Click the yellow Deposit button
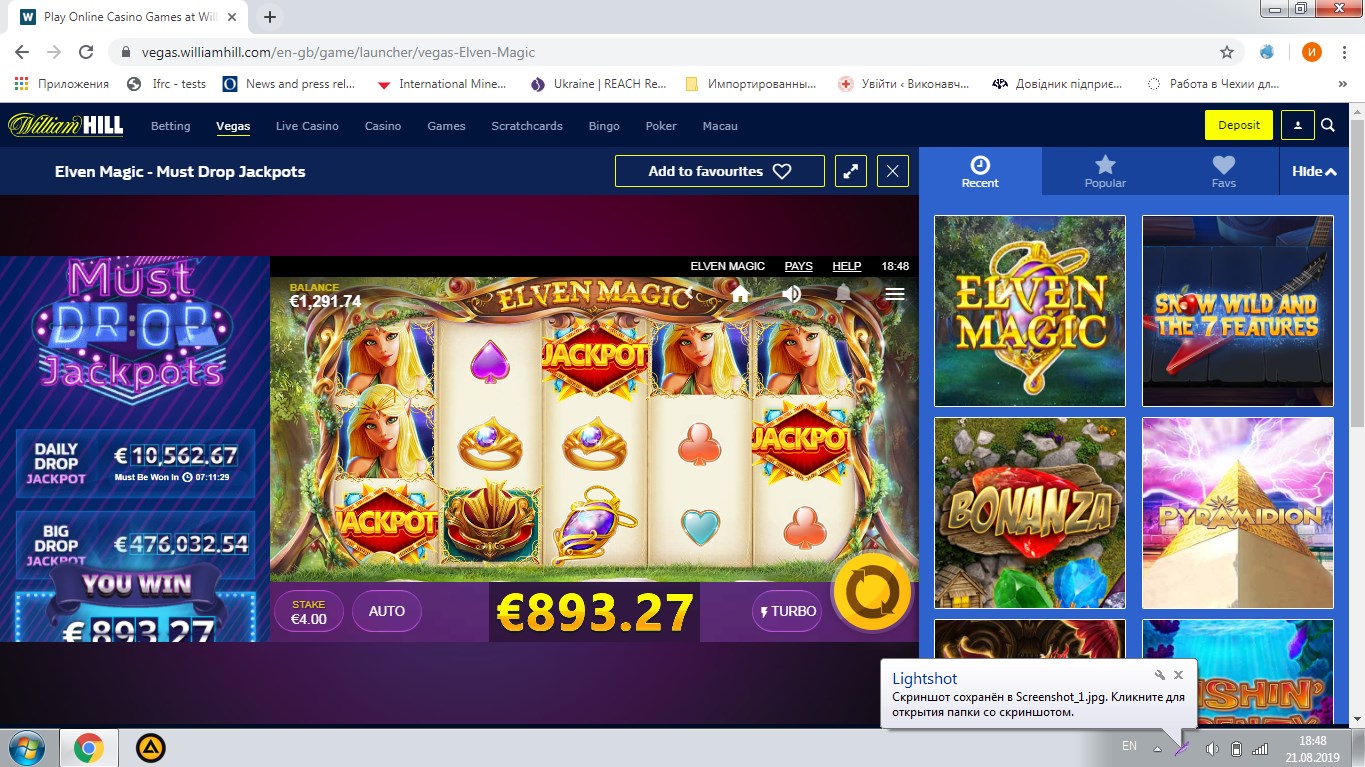Screen dimensions: 1365x767 coord(1239,125)
